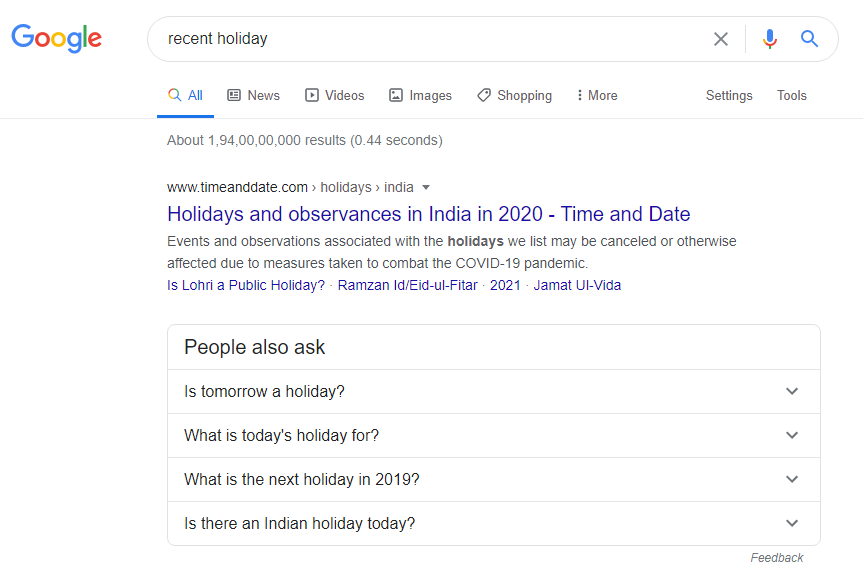
Task: Follow the Is Lohri a Public Holiday link
Action: coord(246,285)
